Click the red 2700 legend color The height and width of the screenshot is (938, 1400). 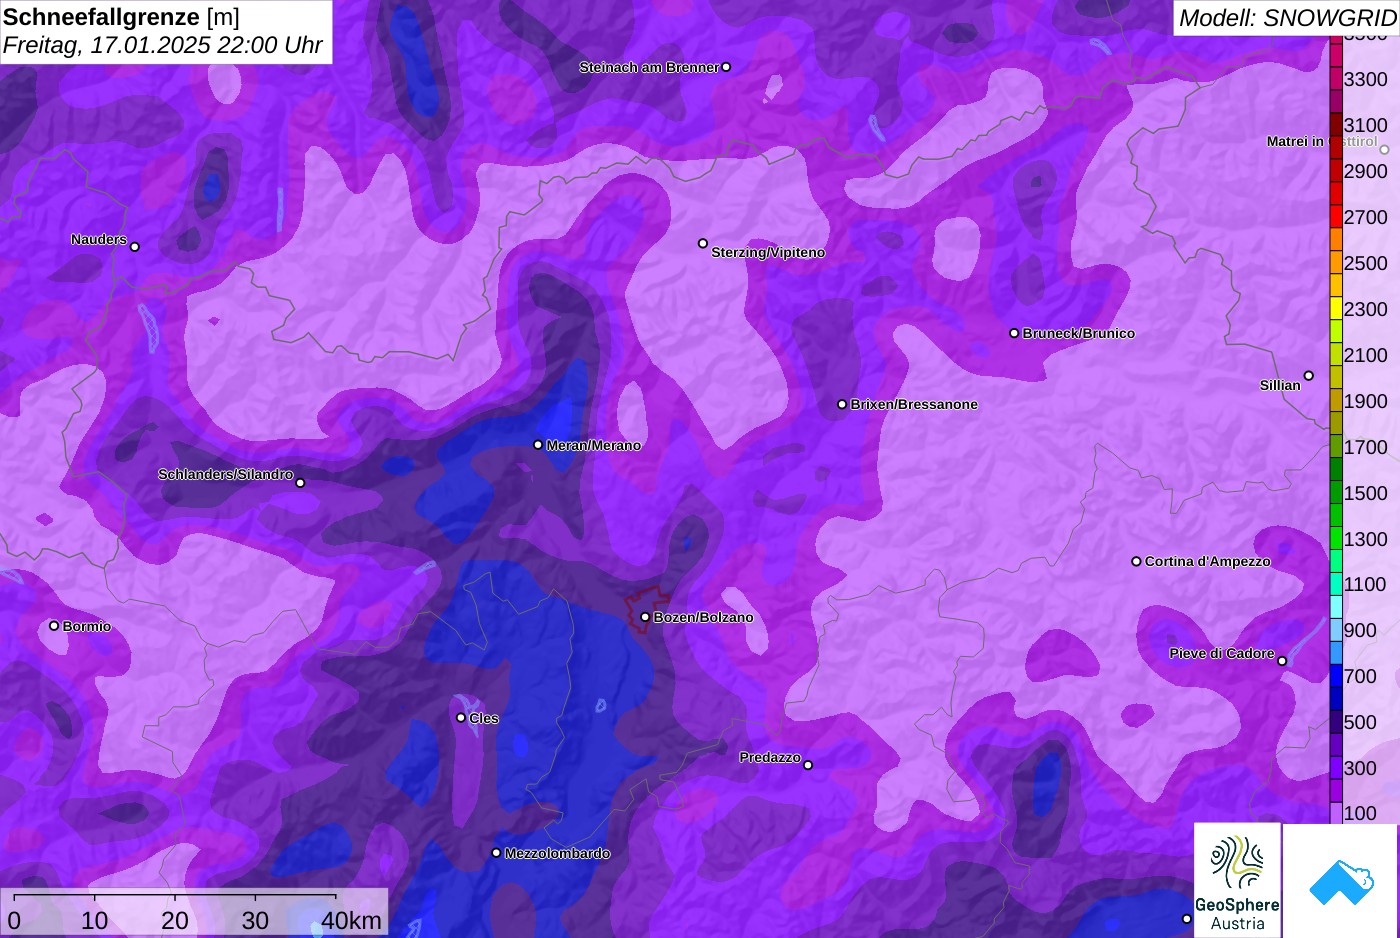(x=1336, y=217)
